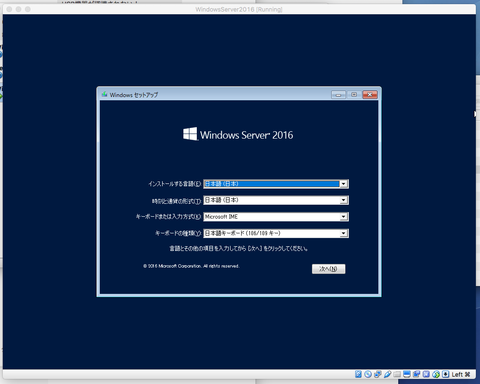This screenshot has height=384, width=480.
Task: Click the display settings status icon
Action: coord(407,374)
